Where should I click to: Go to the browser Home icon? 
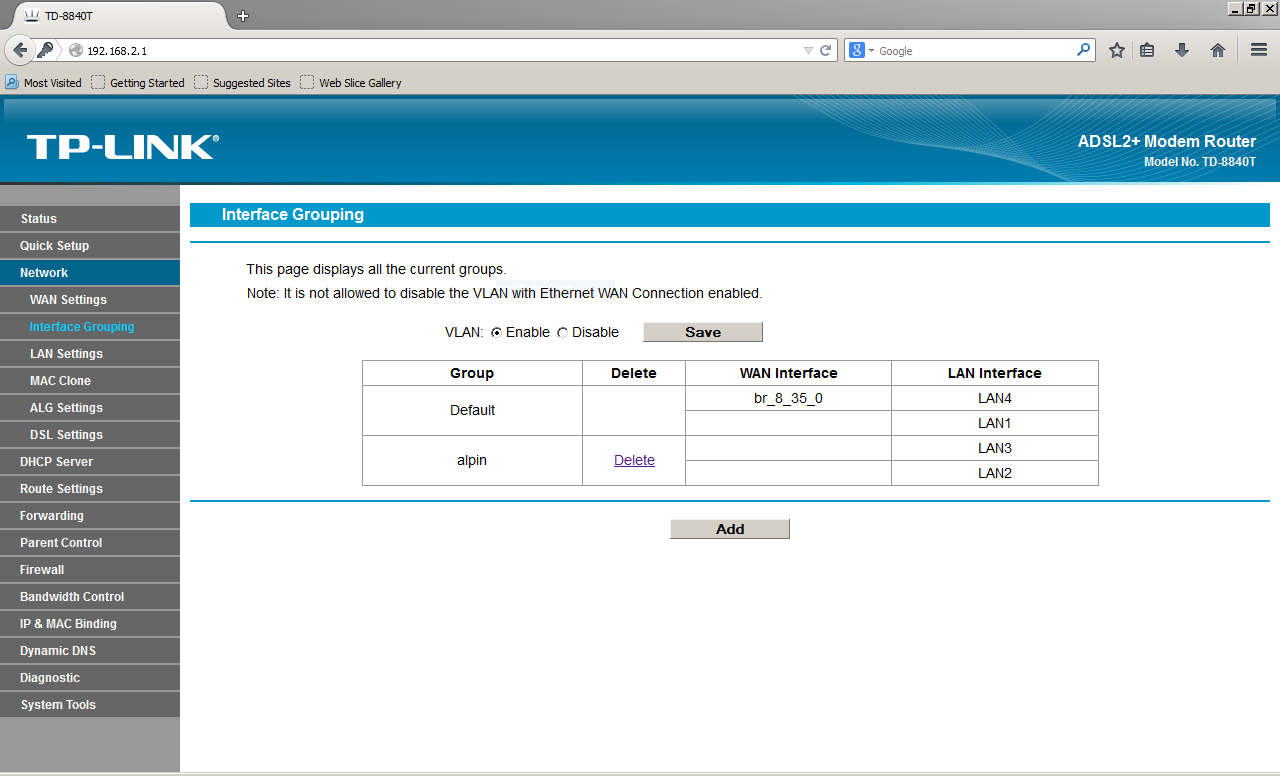[x=1218, y=50]
